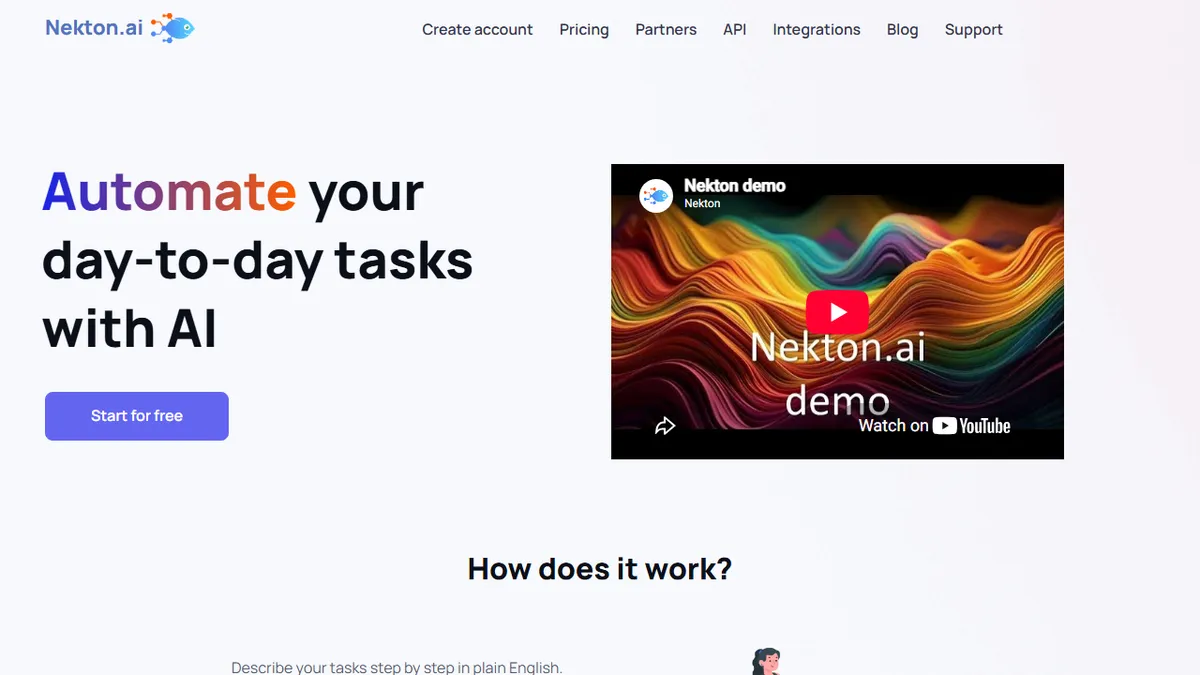Go to the Support page
Screen dimensions: 1200x675
pos(973,29)
